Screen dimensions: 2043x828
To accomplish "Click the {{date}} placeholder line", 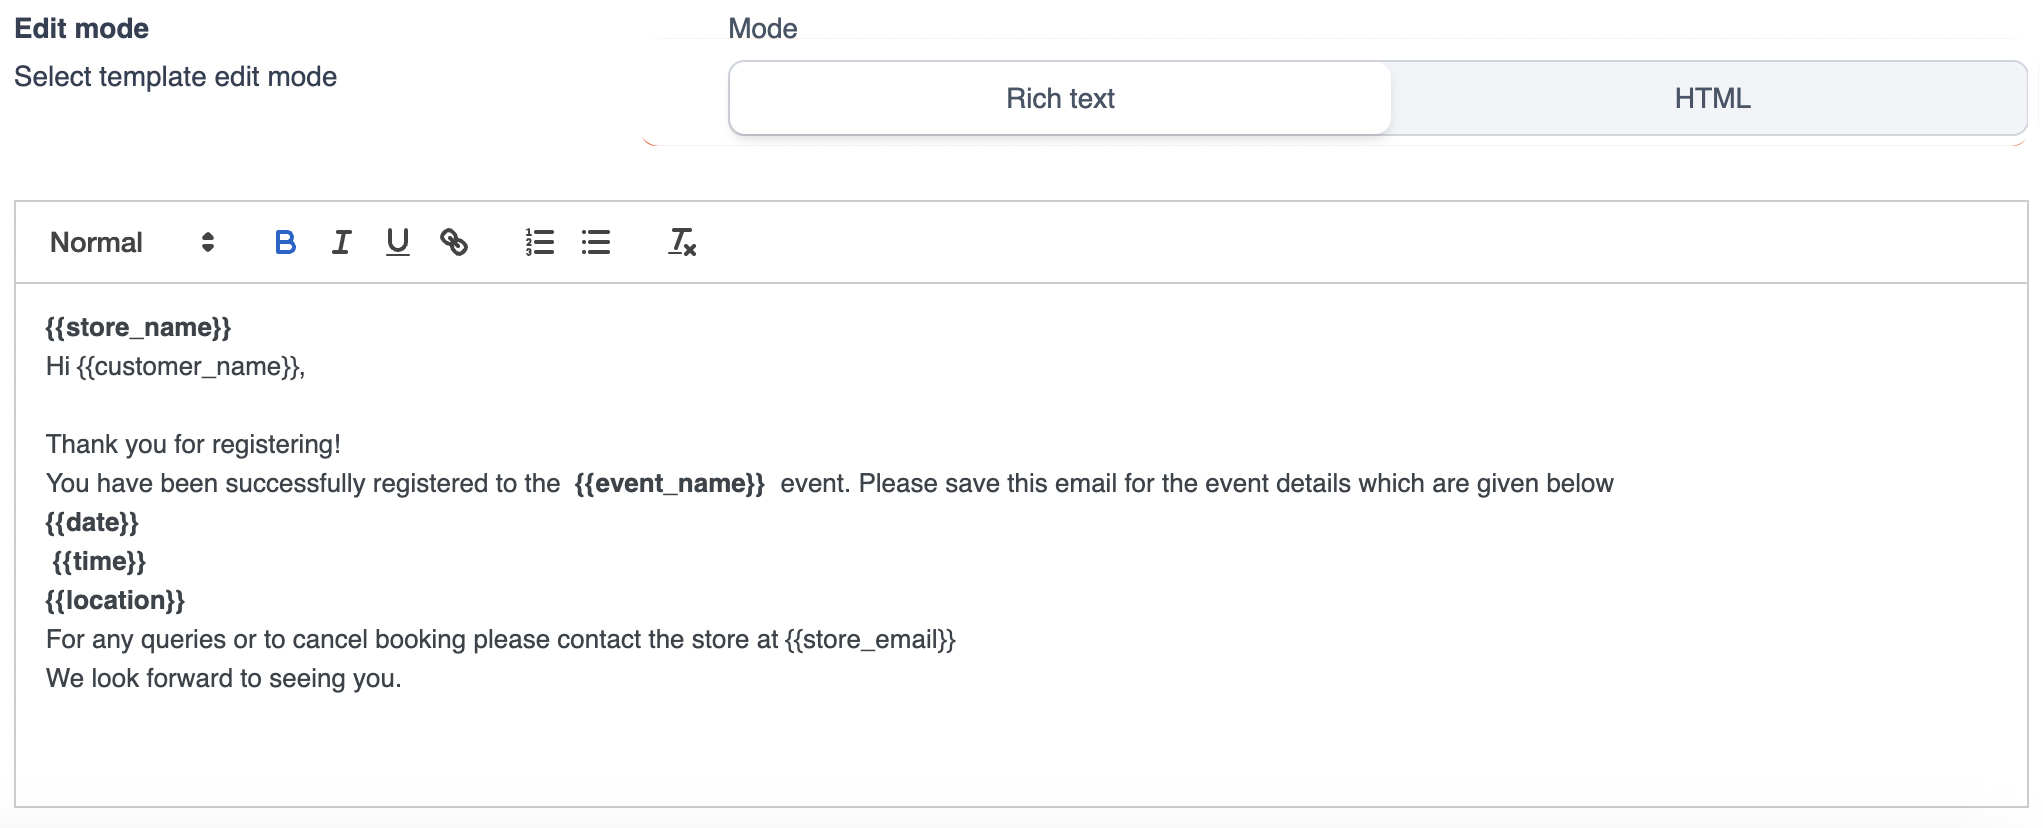I will click(92, 523).
